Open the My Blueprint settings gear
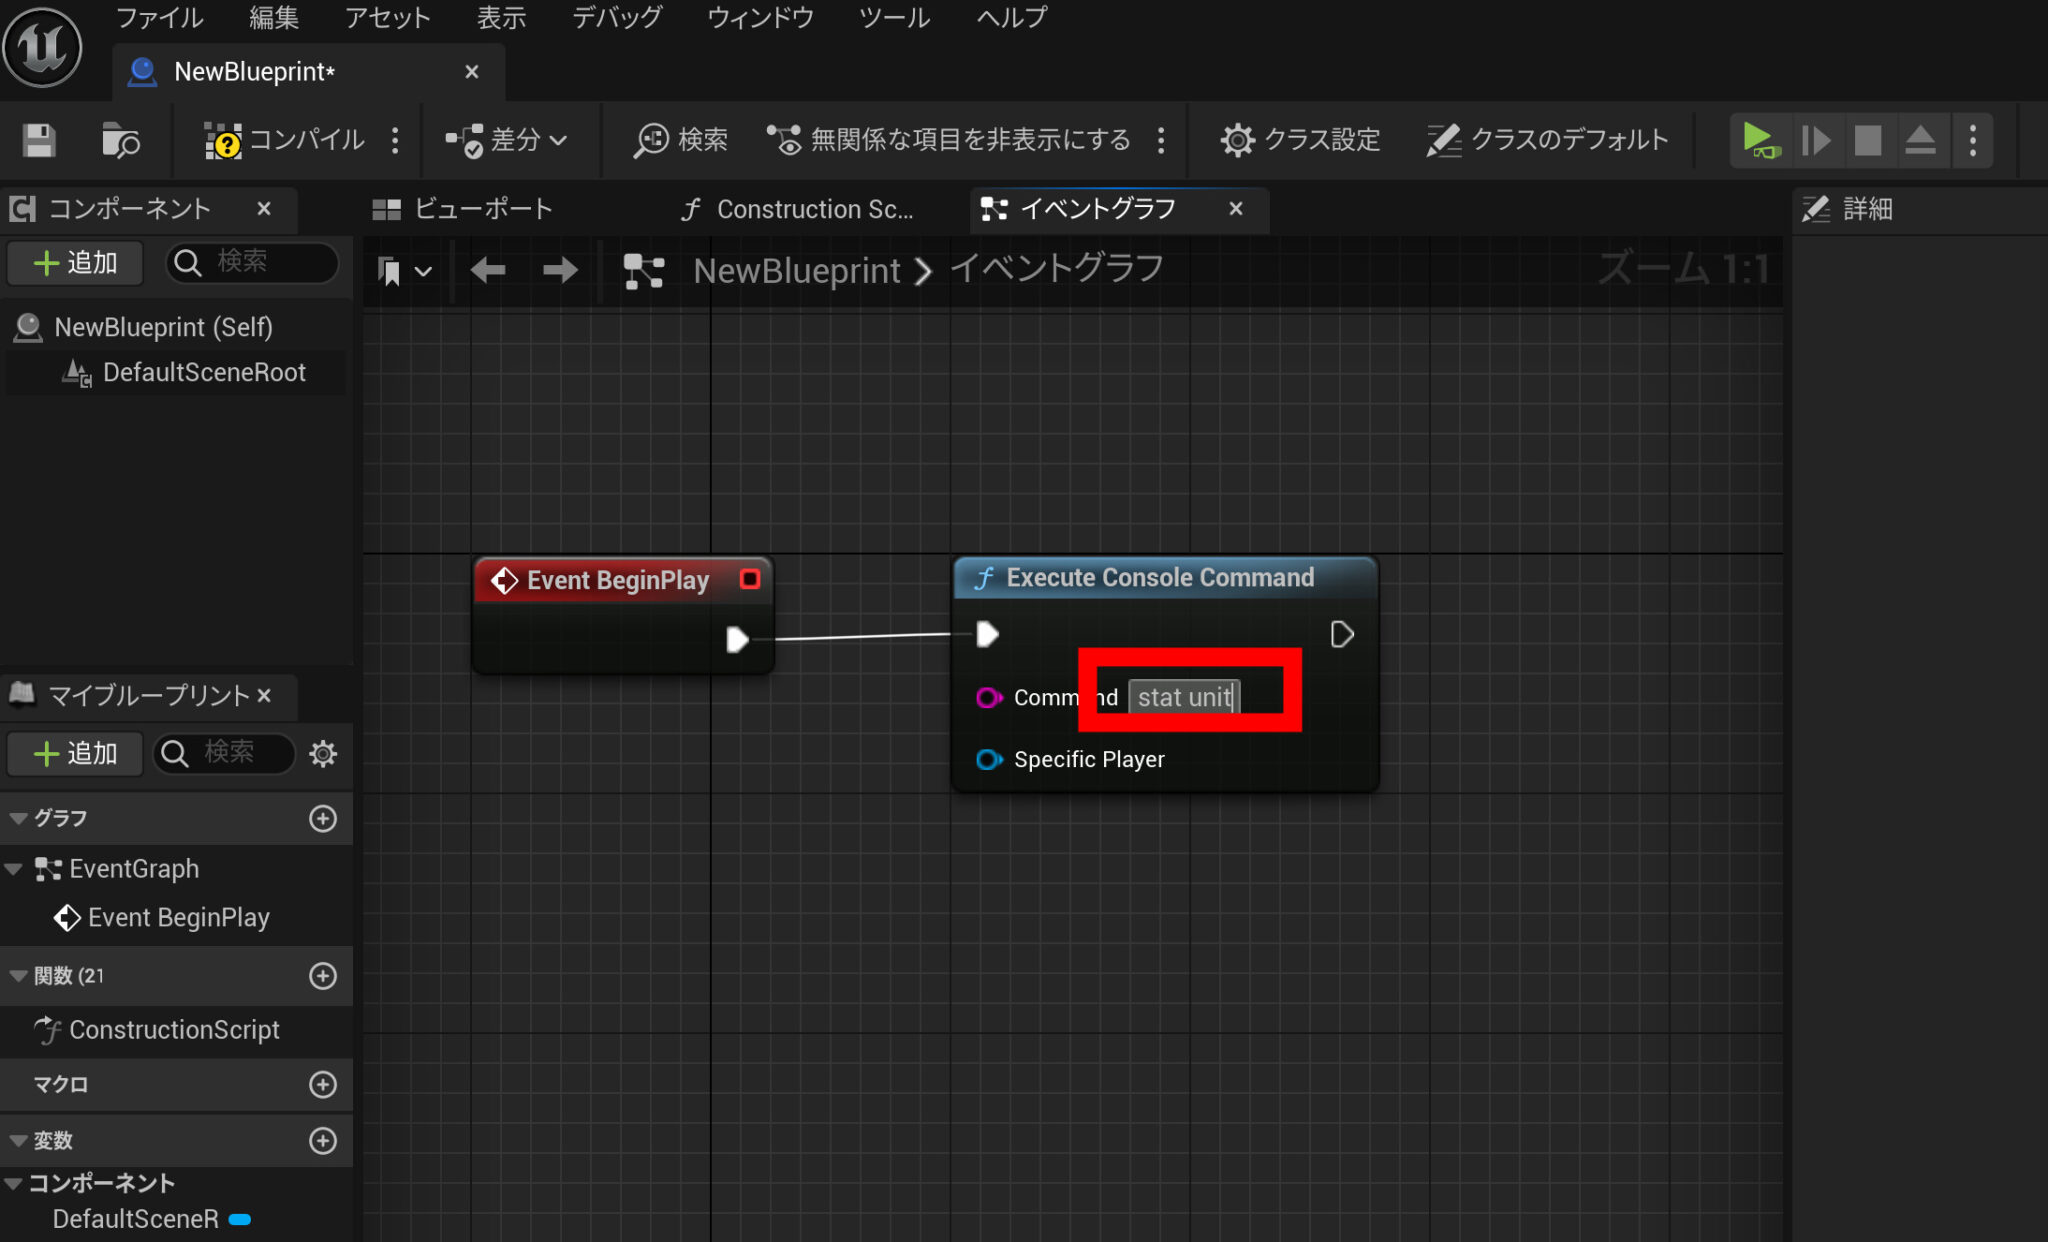The height and width of the screenshot is (1242, 2048). pyautogui.click(x=323, y=754)
